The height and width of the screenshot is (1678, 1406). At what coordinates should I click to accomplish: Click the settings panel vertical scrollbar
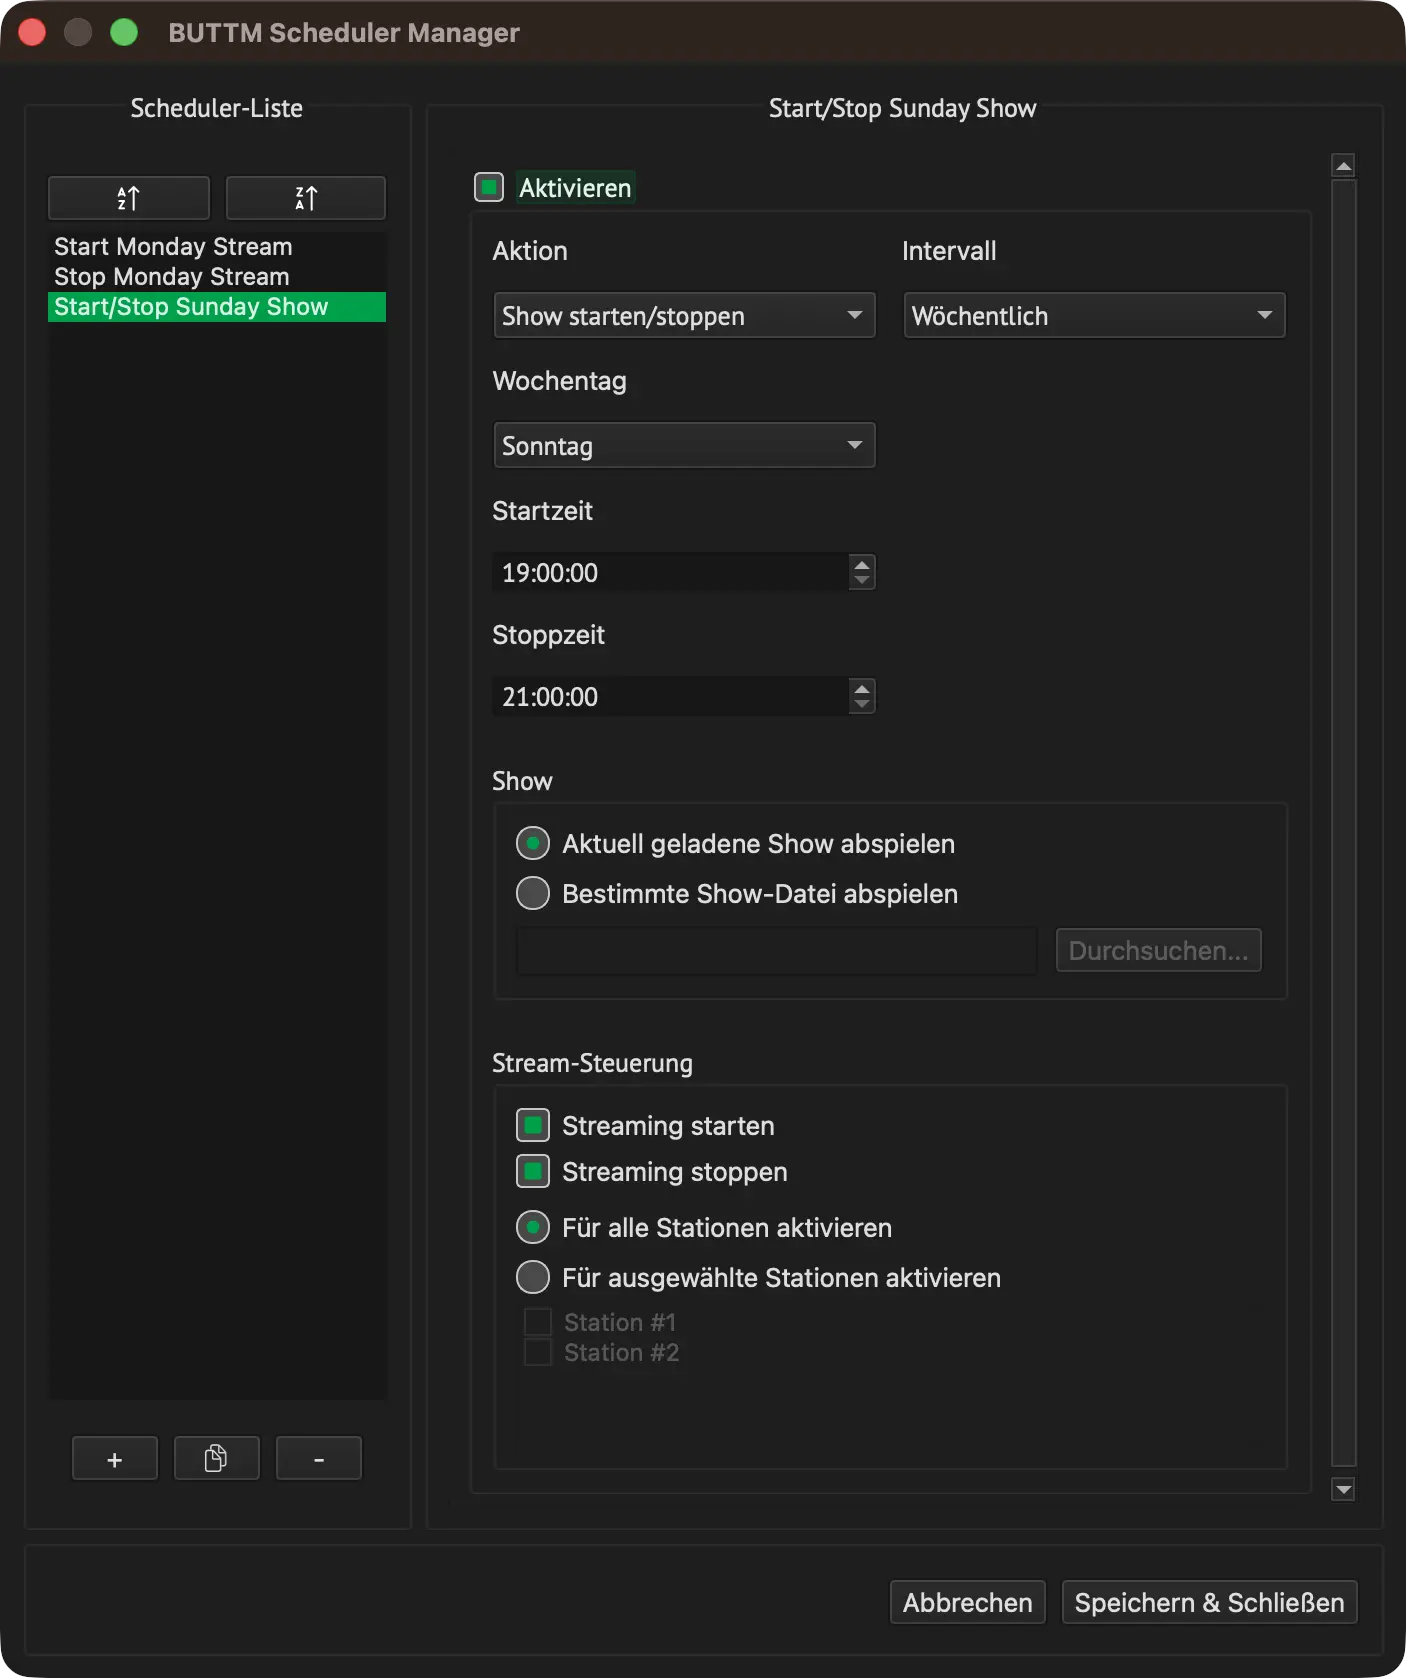[x=1344, y=822]
